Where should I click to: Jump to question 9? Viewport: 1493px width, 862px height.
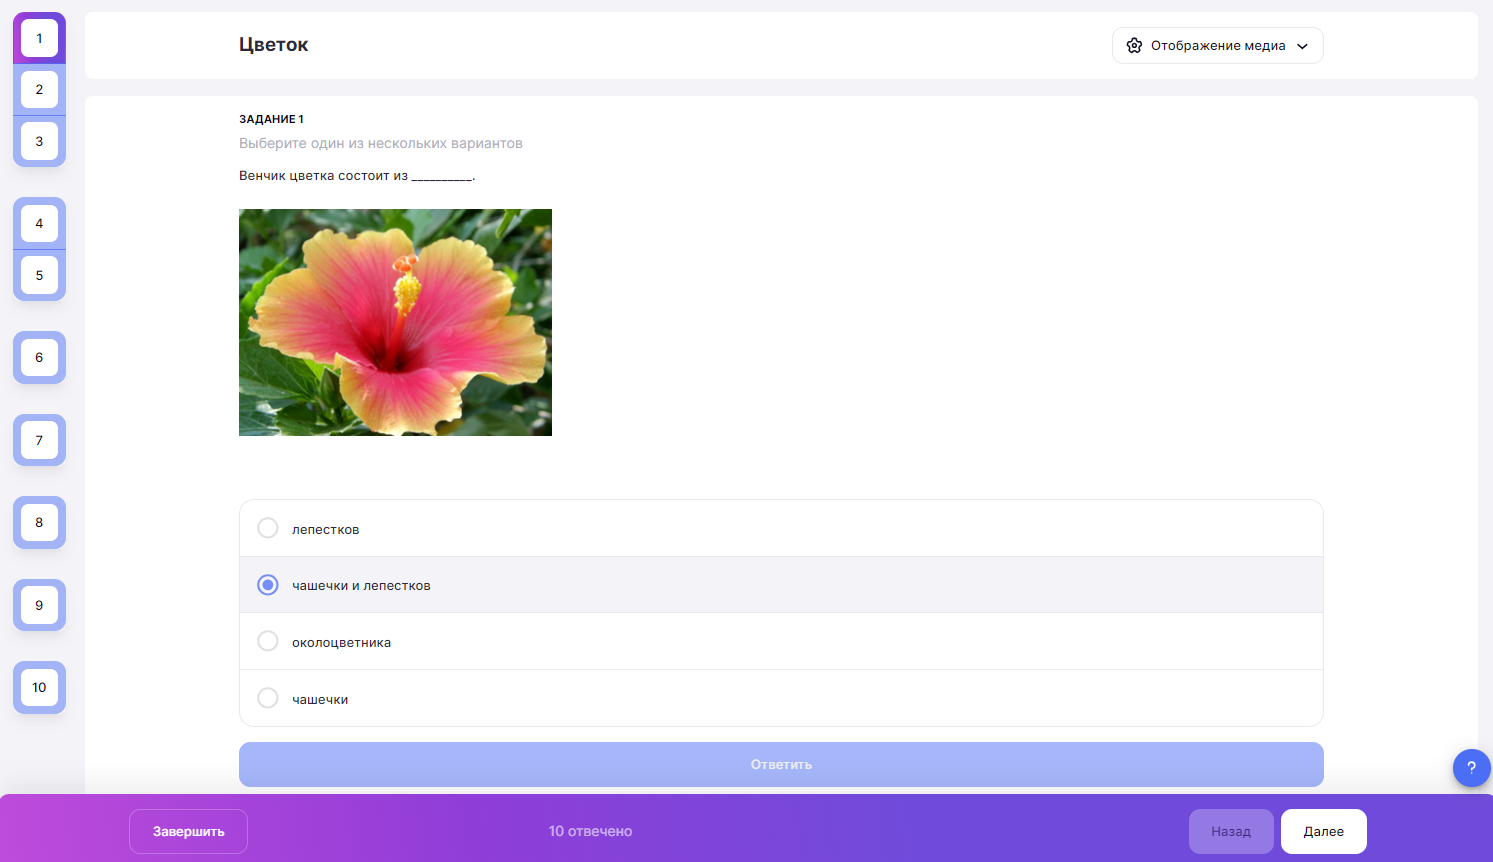(39, 605)
